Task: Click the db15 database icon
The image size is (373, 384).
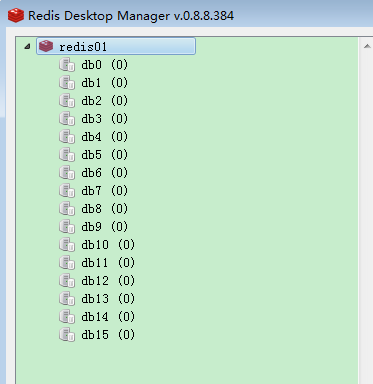Action: (x=67, y=335)
